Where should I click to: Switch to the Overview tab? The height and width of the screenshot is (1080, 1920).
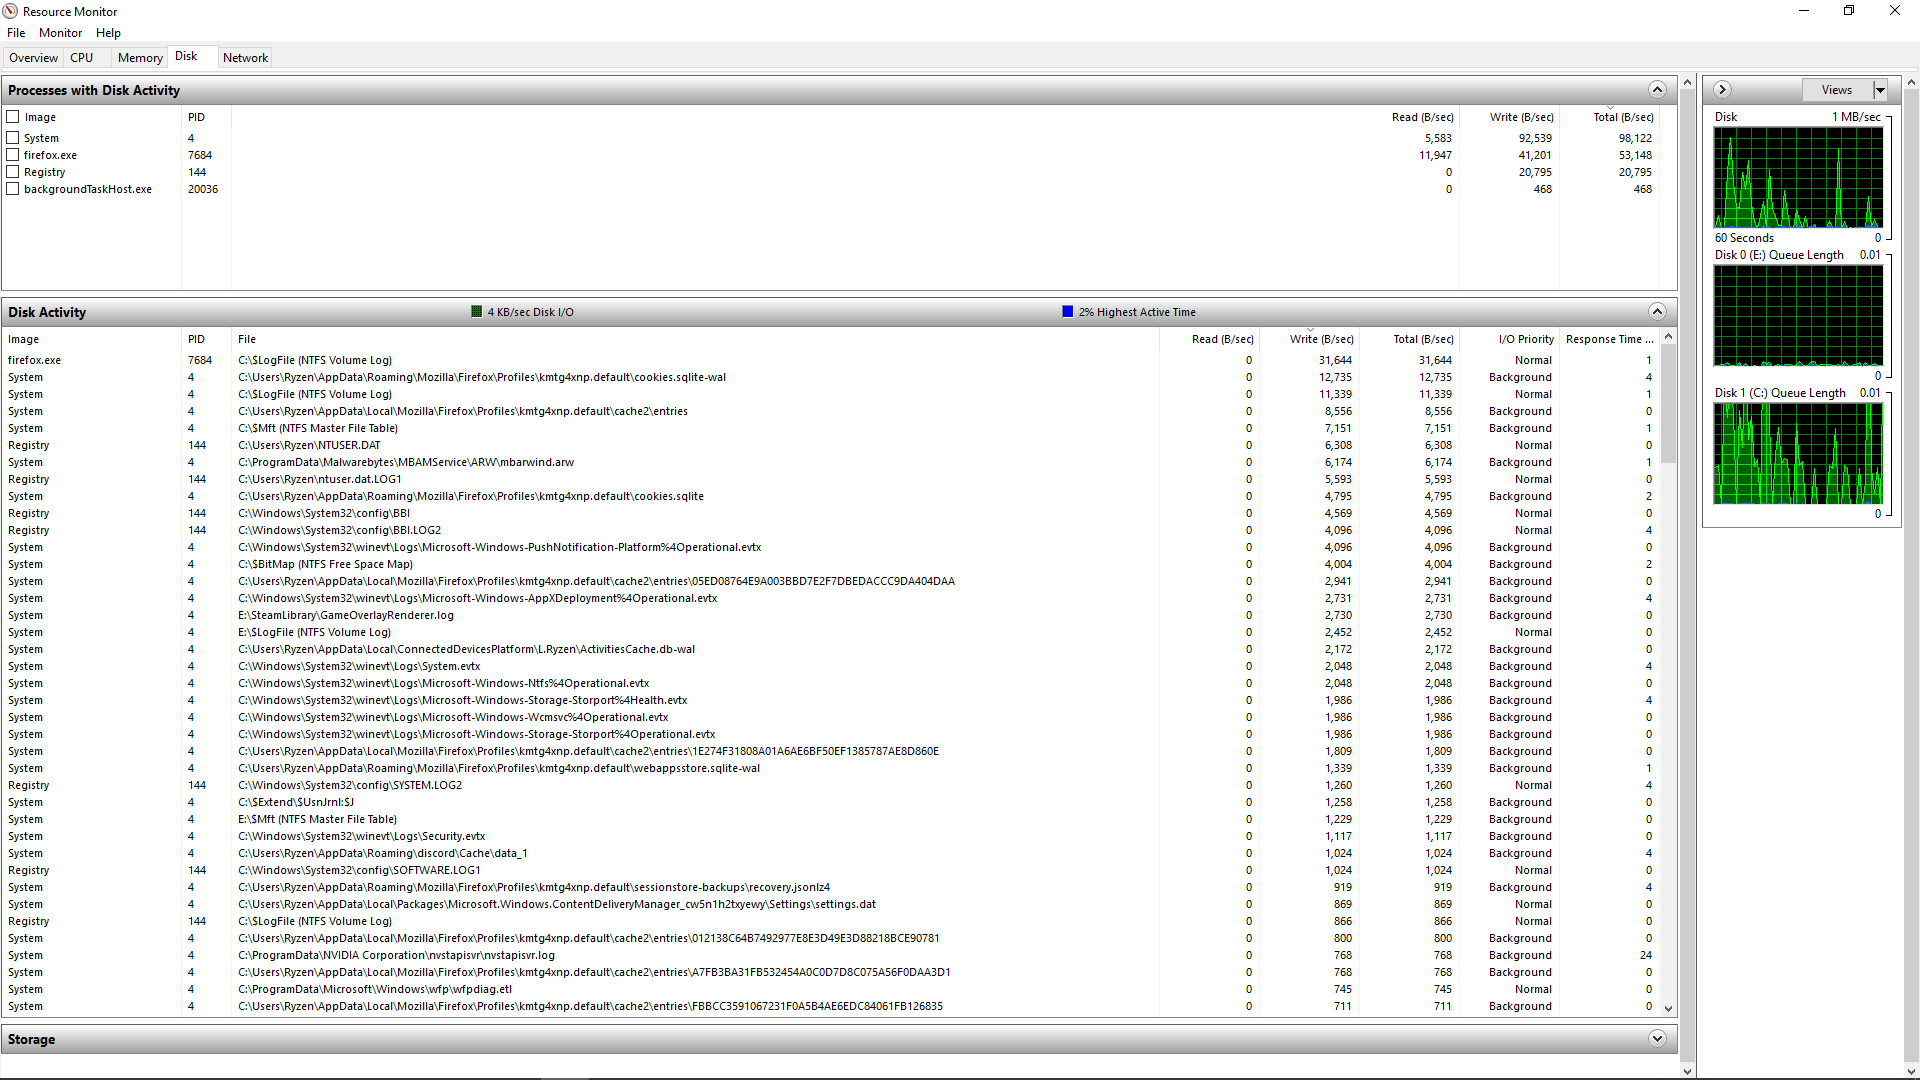tap(33, 58)
